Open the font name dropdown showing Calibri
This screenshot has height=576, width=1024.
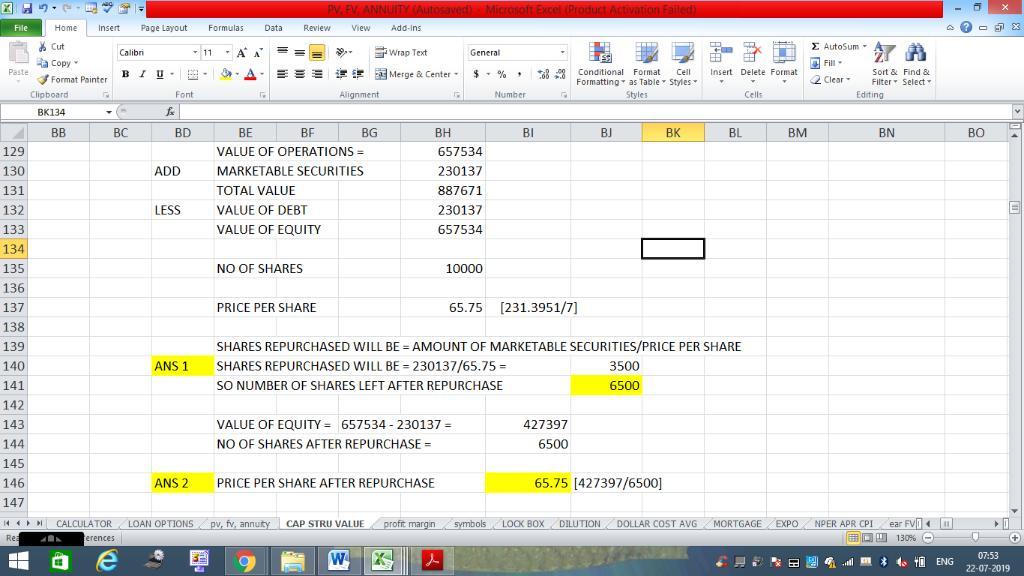pos(195,52)
